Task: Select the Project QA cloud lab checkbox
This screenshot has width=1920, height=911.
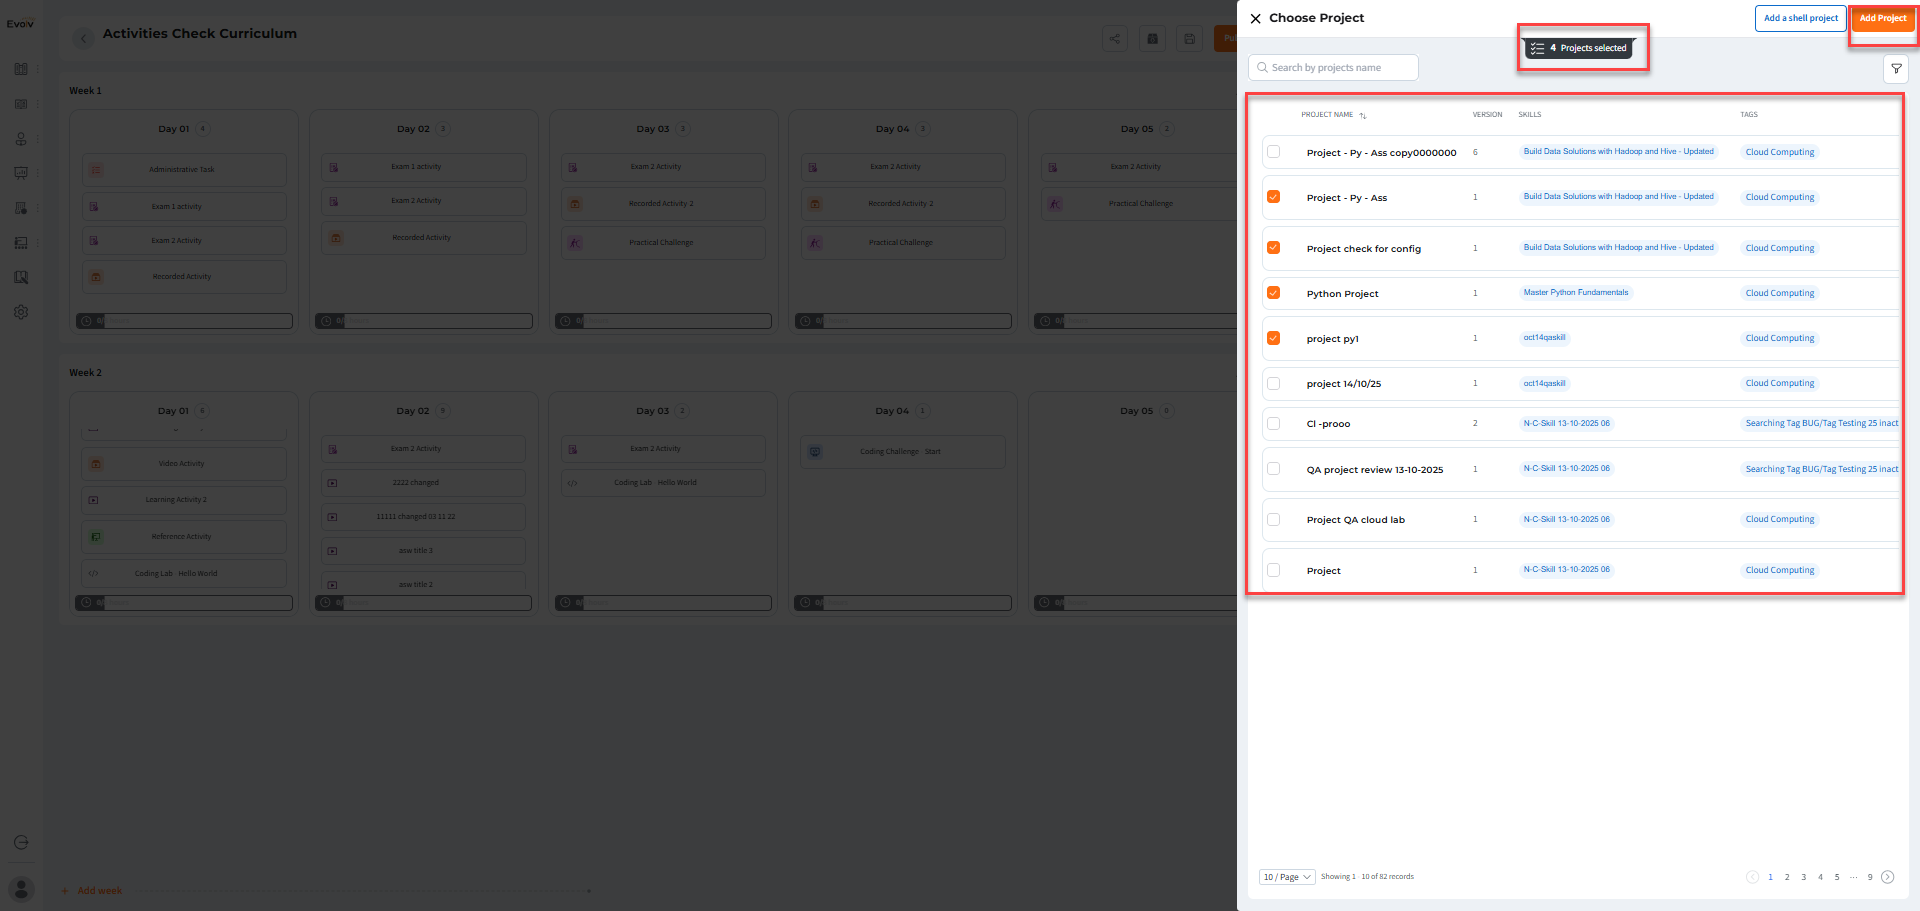Action: coord(1273,519)
